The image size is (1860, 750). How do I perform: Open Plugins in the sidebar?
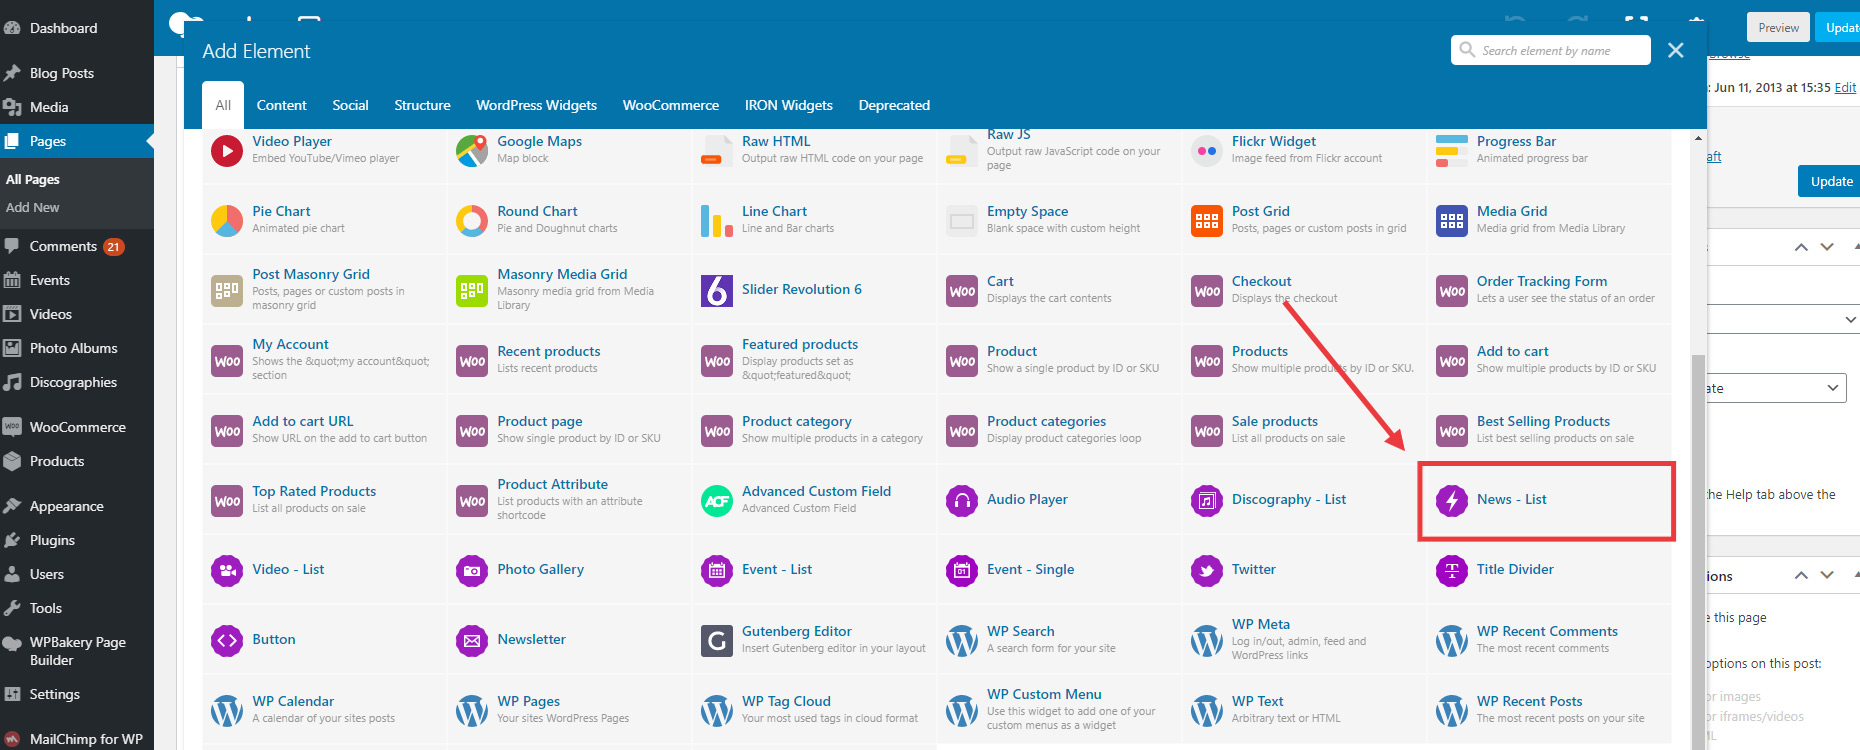click(77, 540)
